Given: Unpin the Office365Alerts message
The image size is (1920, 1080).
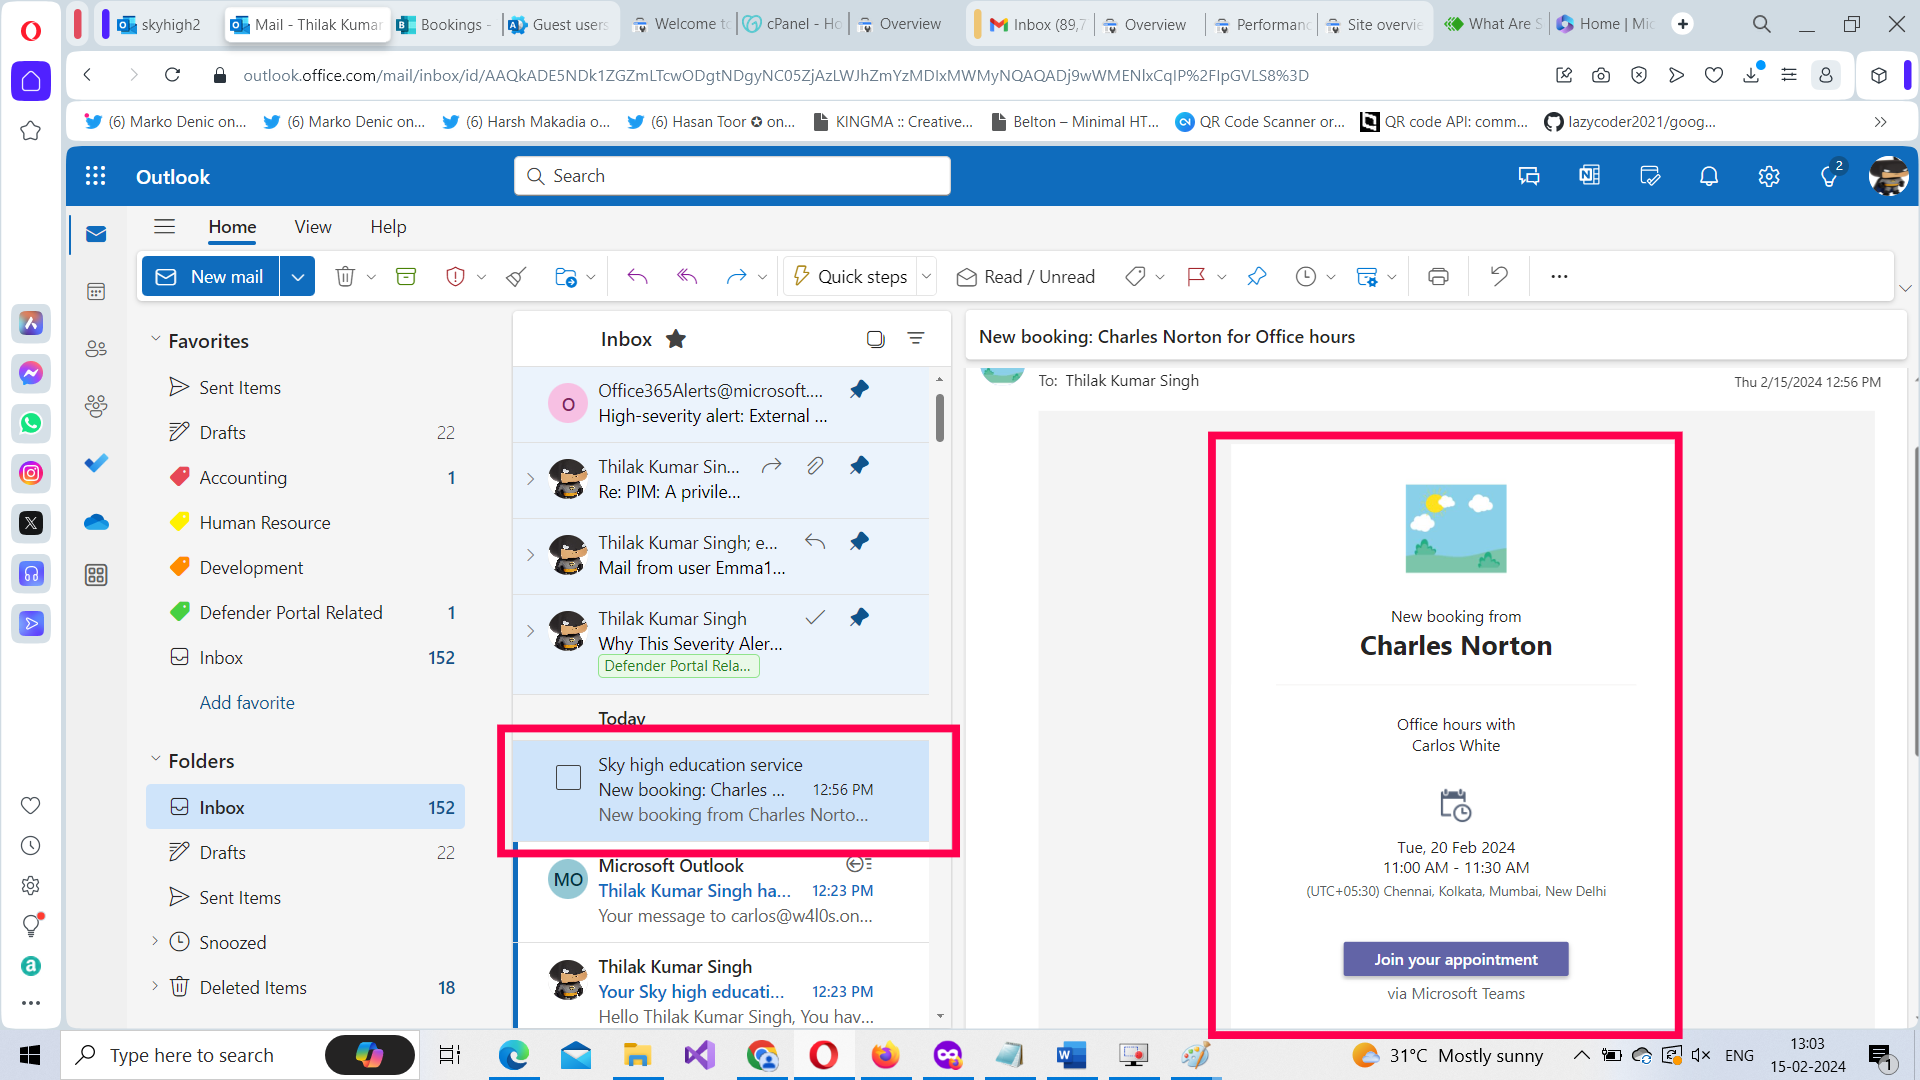Looking at the screenshot, I should click(860, 389).
